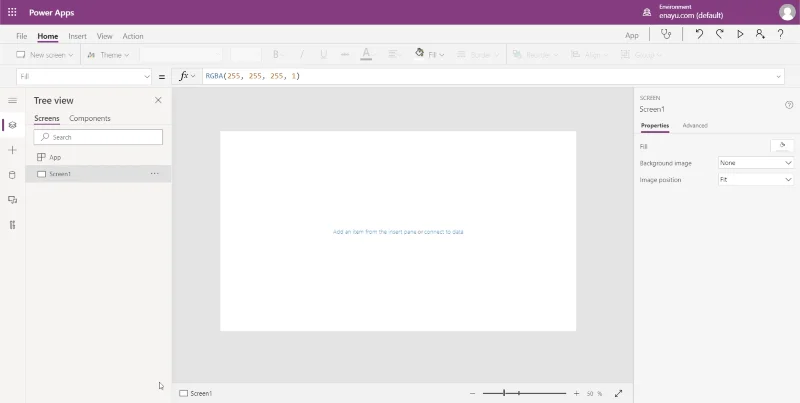This screenshot has height=403, width=800.
Task: Open the user account avatar
Action: coord(787,12)
